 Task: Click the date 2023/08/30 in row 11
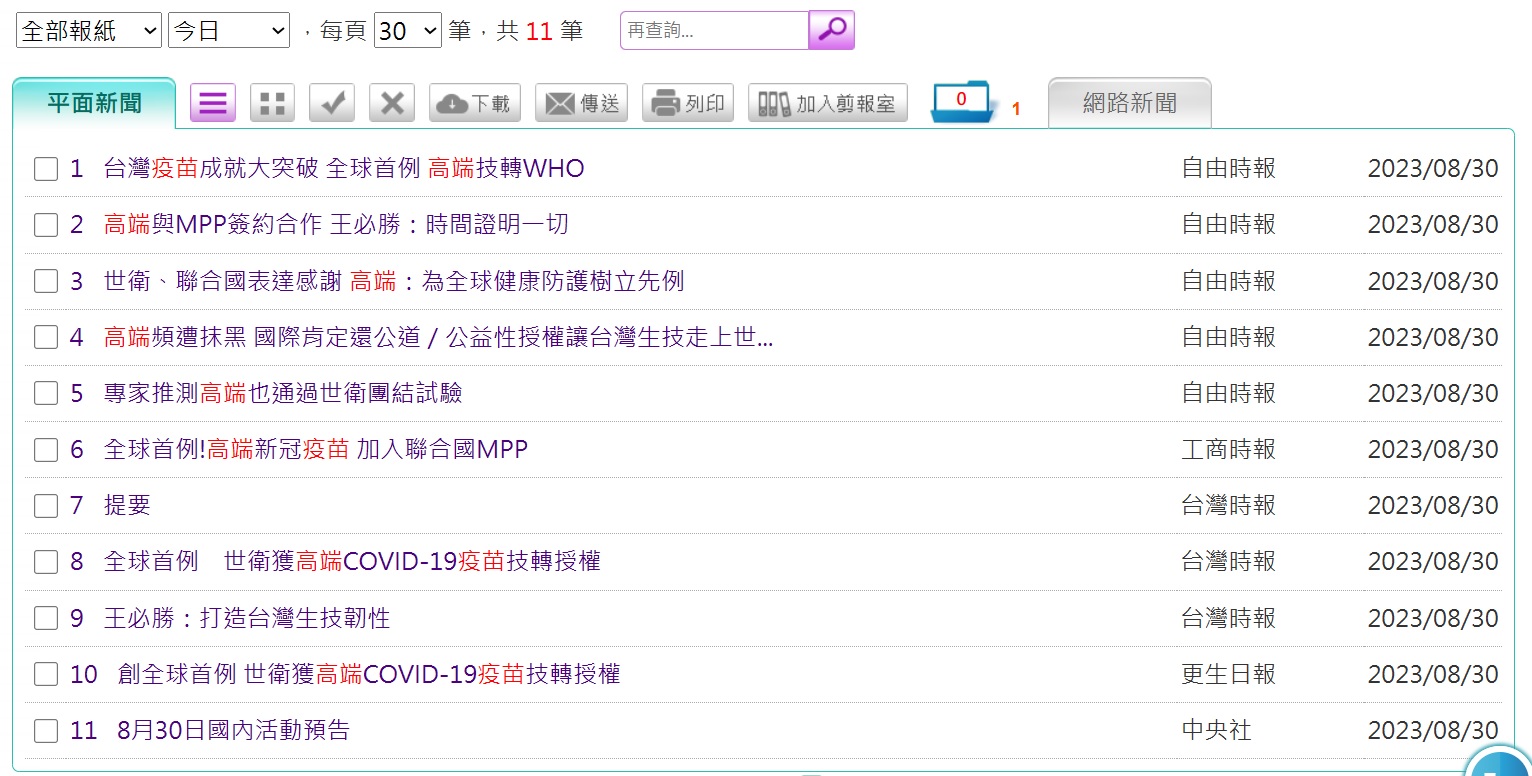1433,731
